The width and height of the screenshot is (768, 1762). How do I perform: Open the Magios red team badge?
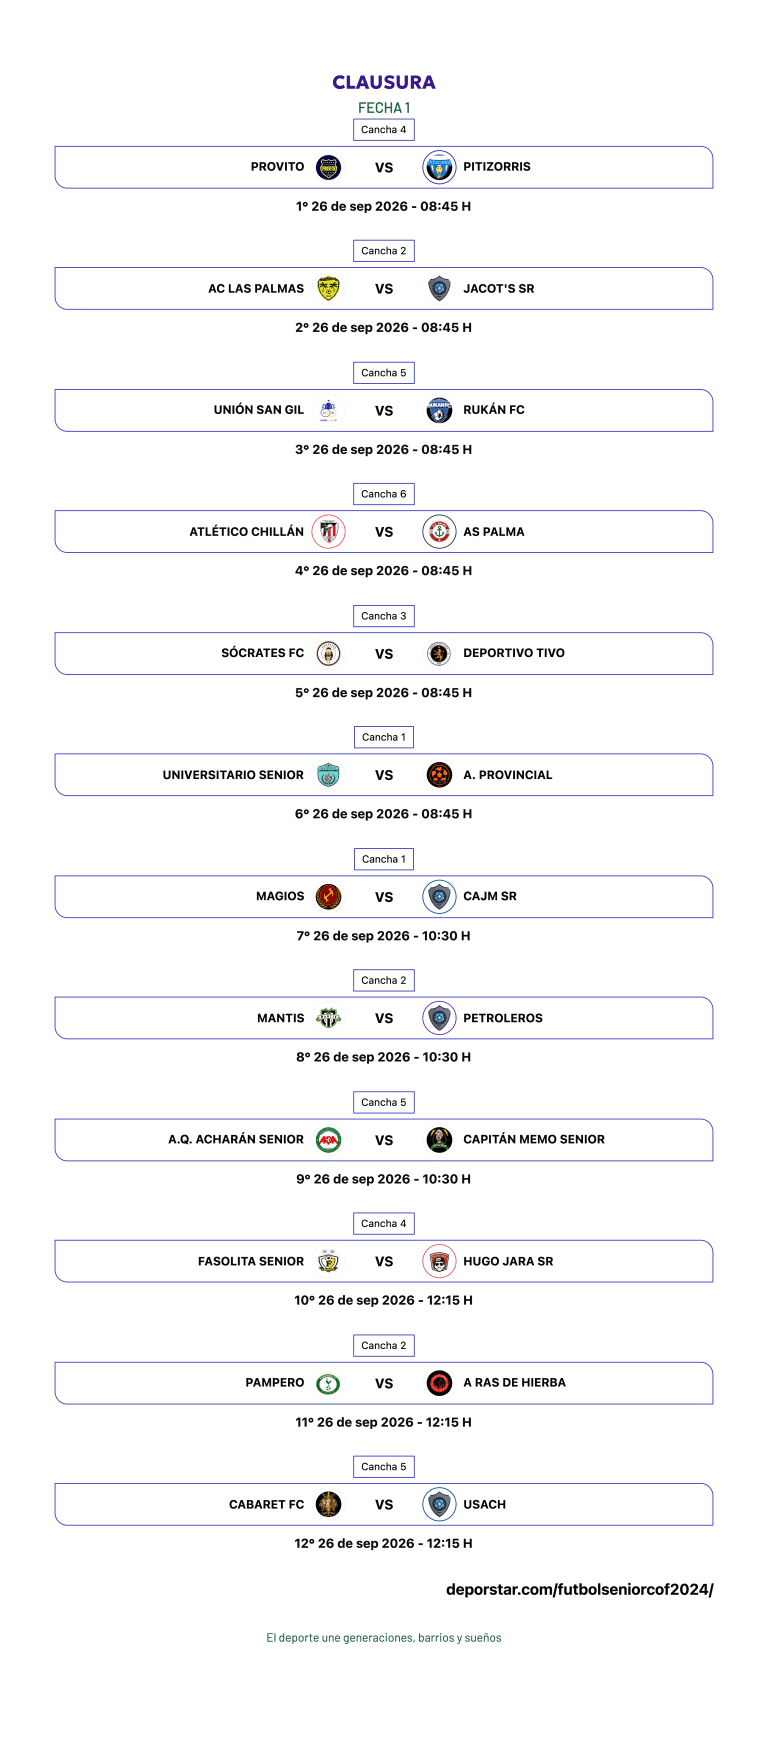pyautogui.click(x=328, y=897)
